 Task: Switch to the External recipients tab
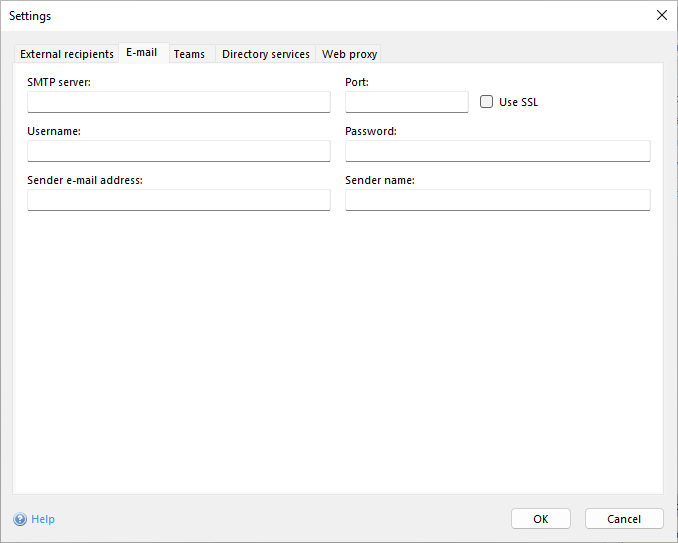pyautogui.click(x=67, y=54)
